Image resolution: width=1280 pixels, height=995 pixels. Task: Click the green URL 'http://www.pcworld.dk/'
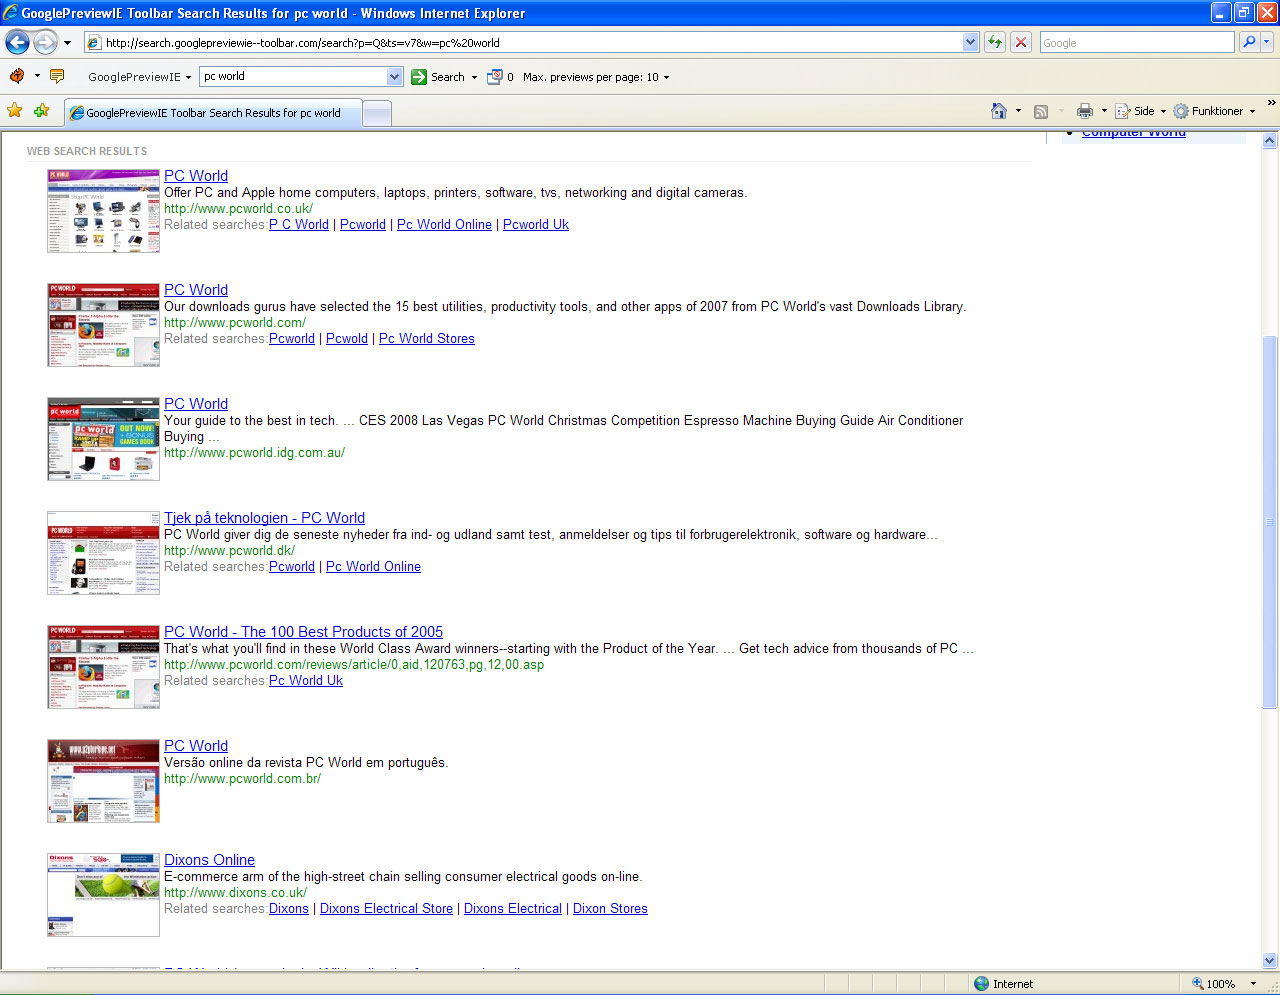229,551
